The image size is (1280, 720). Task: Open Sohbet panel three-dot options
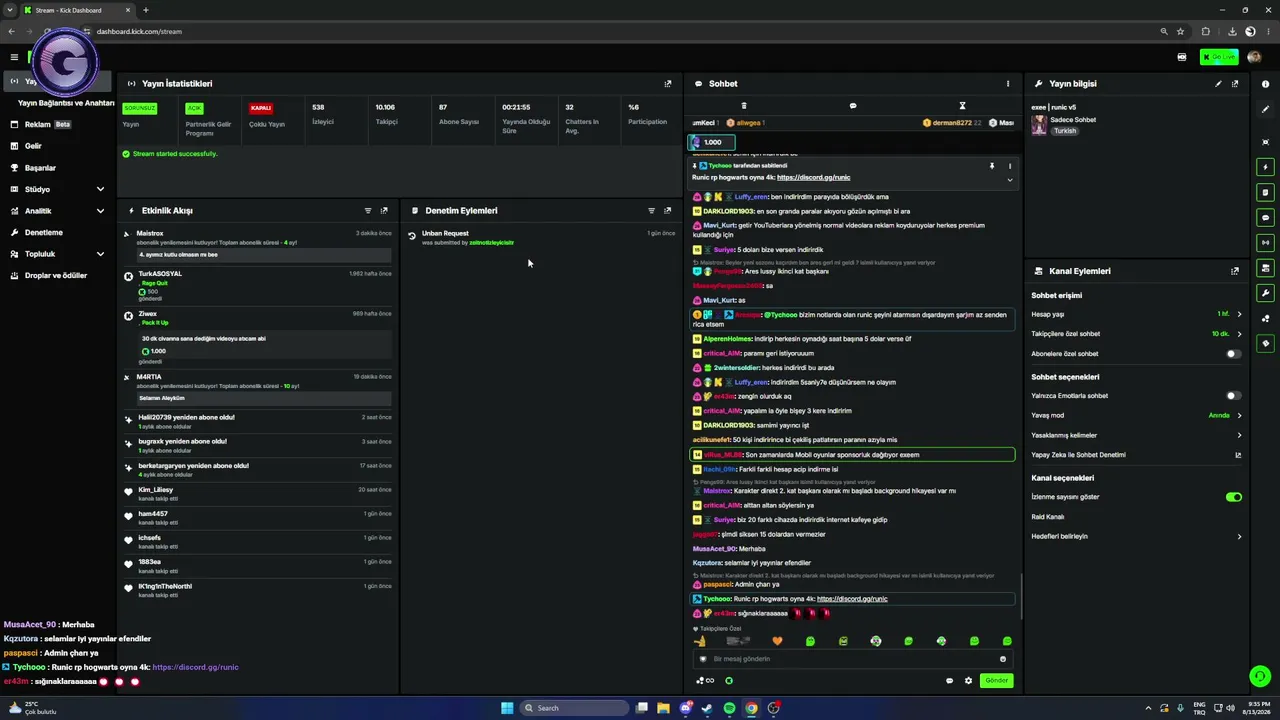click(1008, 84)
